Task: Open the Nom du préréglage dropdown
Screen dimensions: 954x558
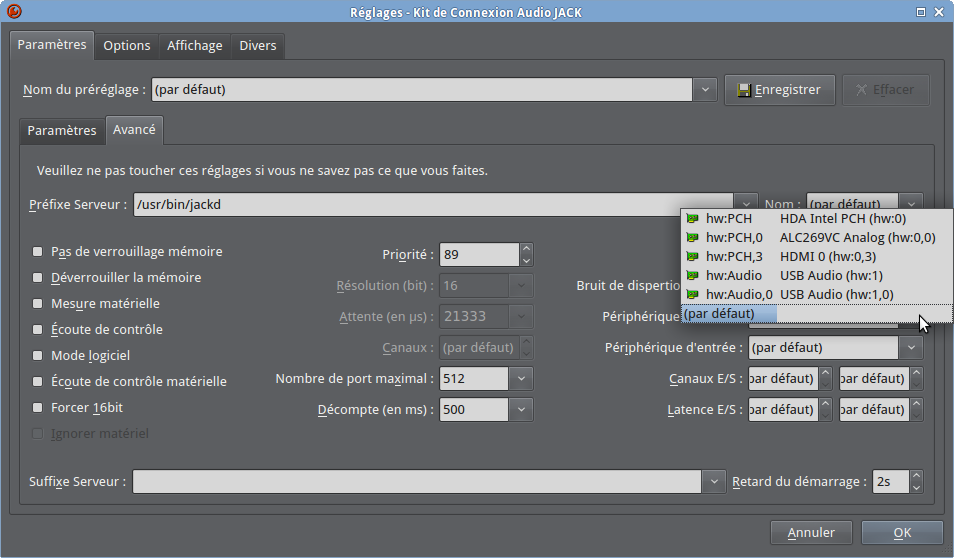Action: [705, 89]
